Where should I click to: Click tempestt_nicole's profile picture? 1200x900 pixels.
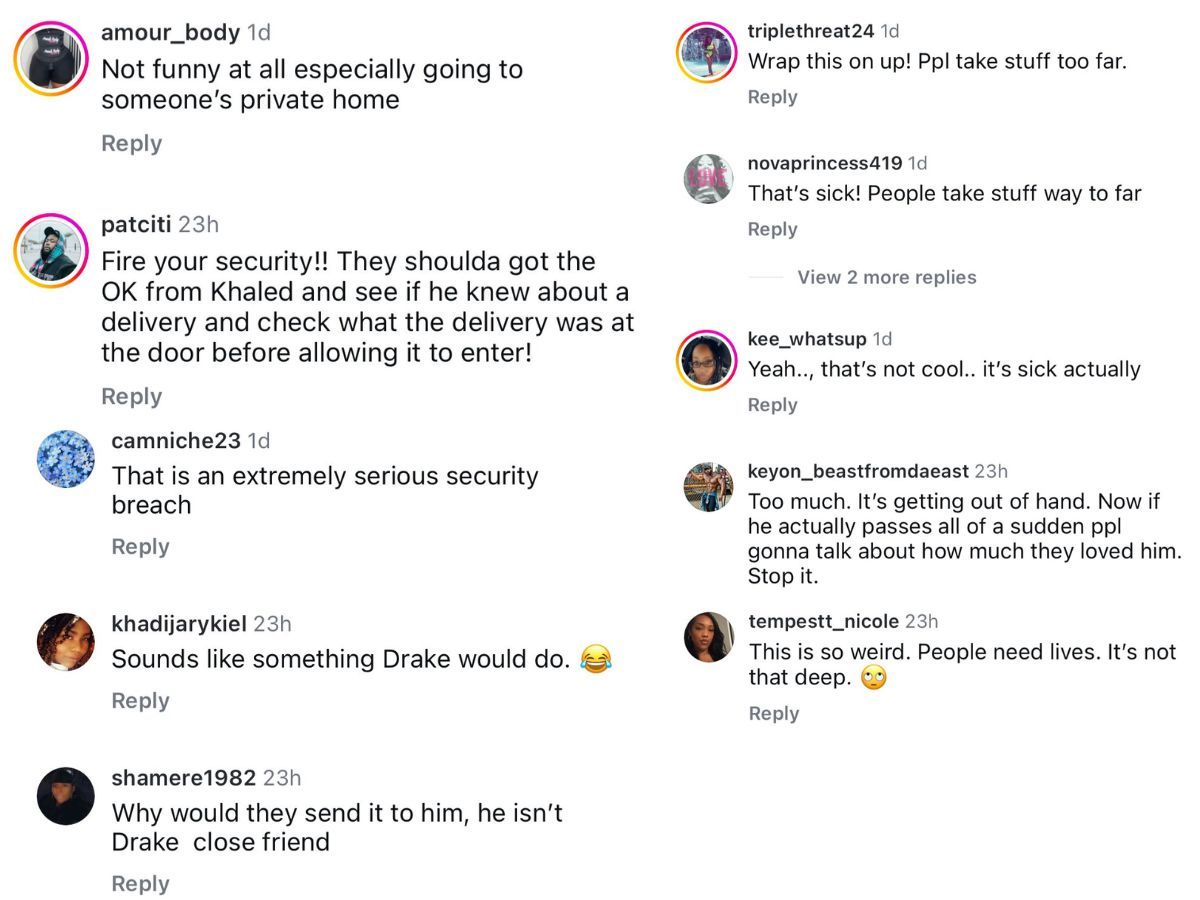pos(708,637)
